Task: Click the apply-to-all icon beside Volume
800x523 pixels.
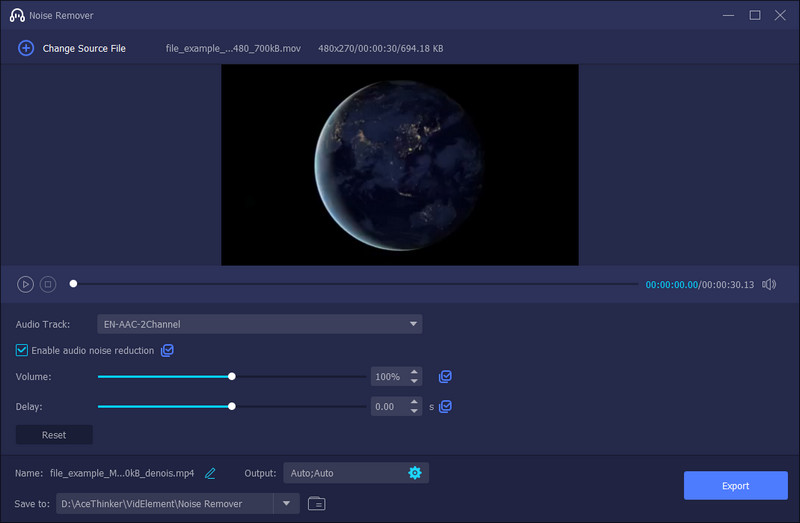Action: (x=445, y=377)
